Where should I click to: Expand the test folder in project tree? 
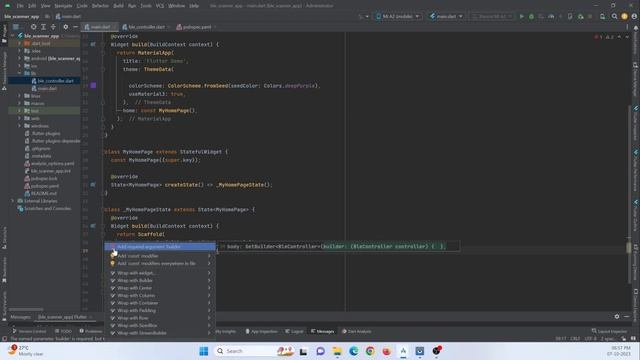[19, 111]
